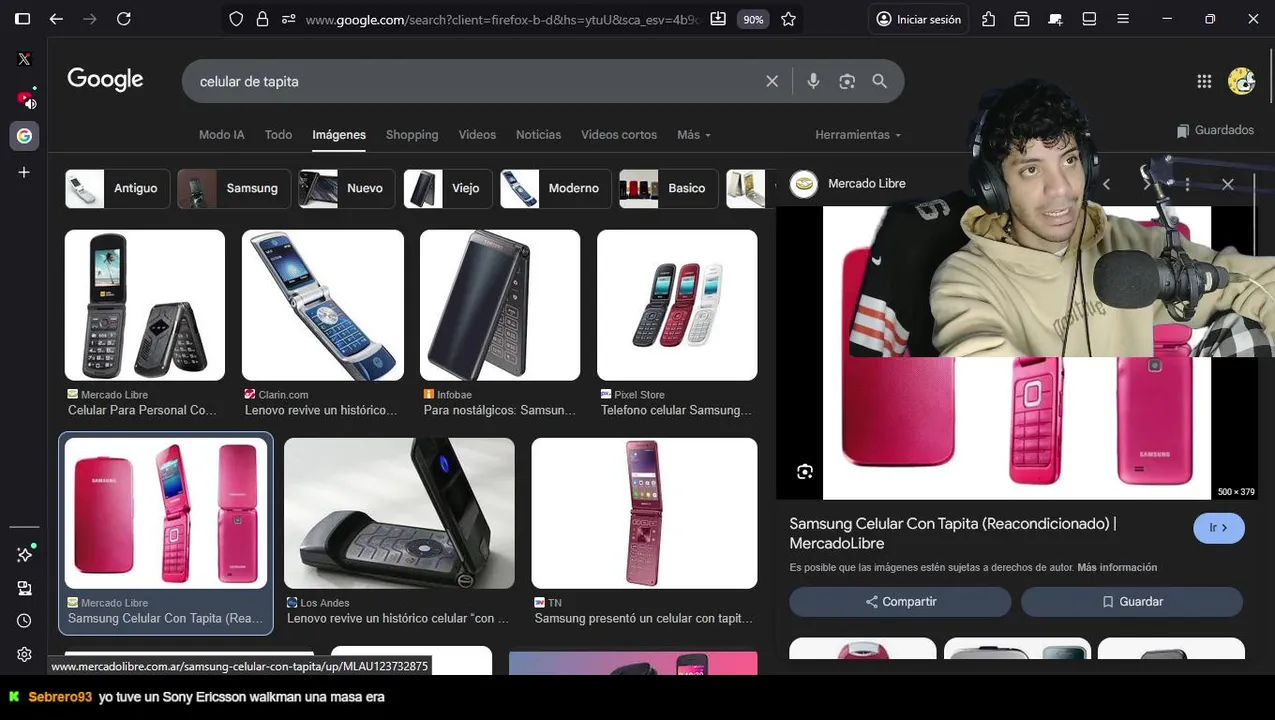Click the Compartir share button

pos(900,602)
